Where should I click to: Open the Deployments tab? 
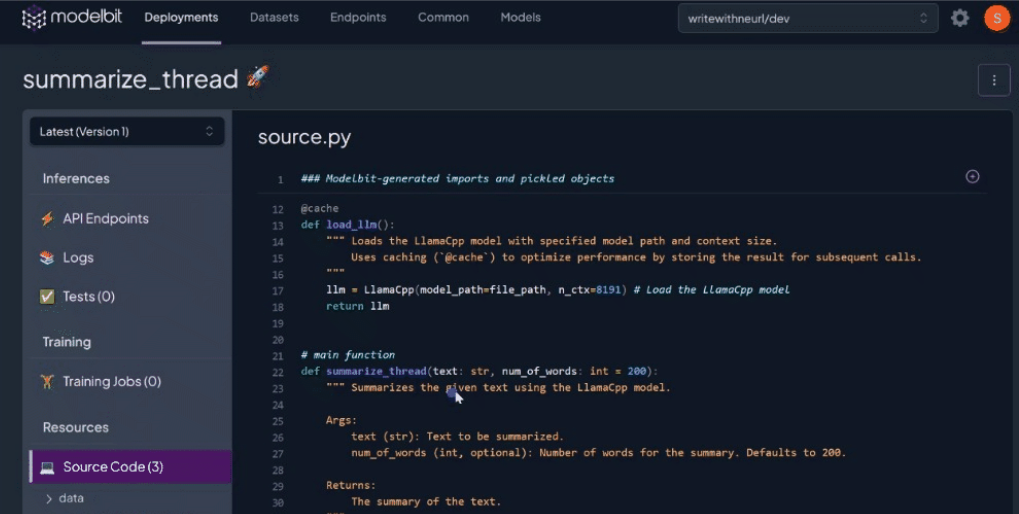[181, 18]
